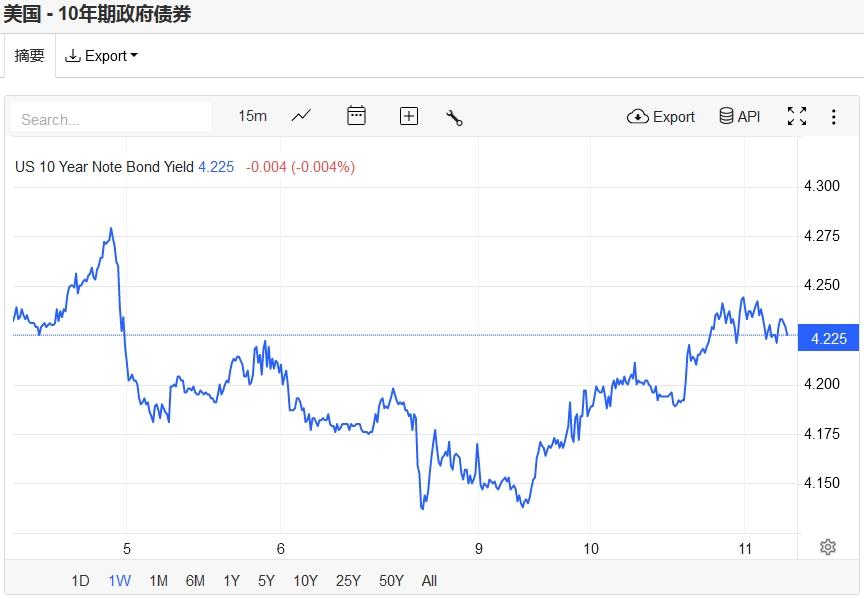The width and height of the screenshot is (864, 599).
Task: Select the 1W time range
Action: pos(119,581)
